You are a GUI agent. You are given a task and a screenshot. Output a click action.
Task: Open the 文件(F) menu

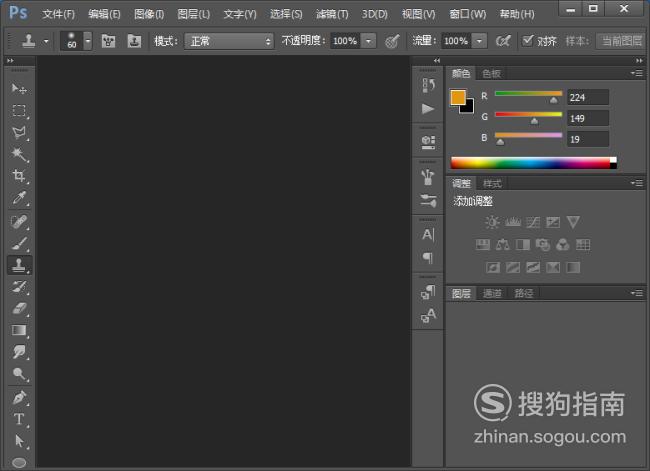[58, 15]
